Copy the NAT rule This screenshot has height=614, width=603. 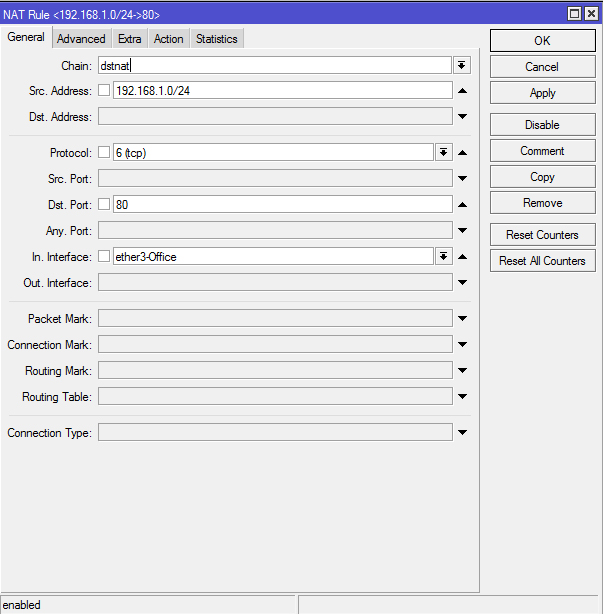click(542, 177)
